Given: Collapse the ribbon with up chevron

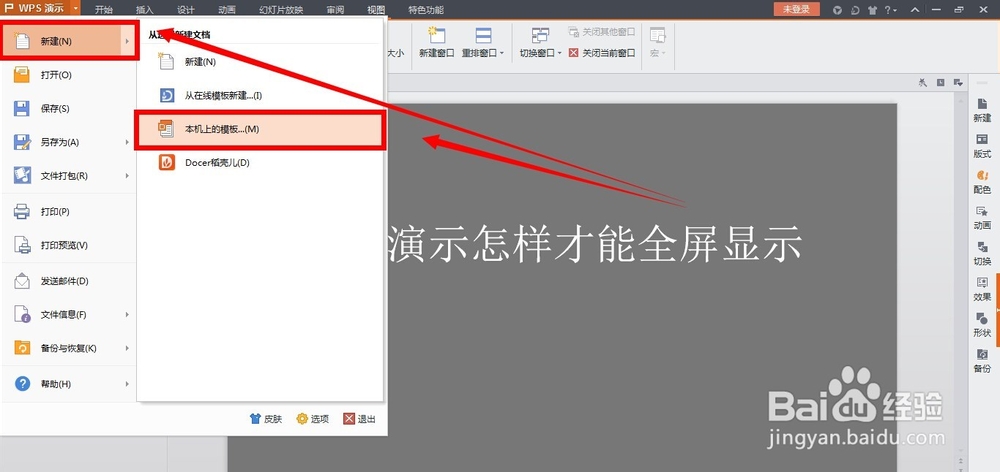Looking at the screenshot, I should (915, 10).
